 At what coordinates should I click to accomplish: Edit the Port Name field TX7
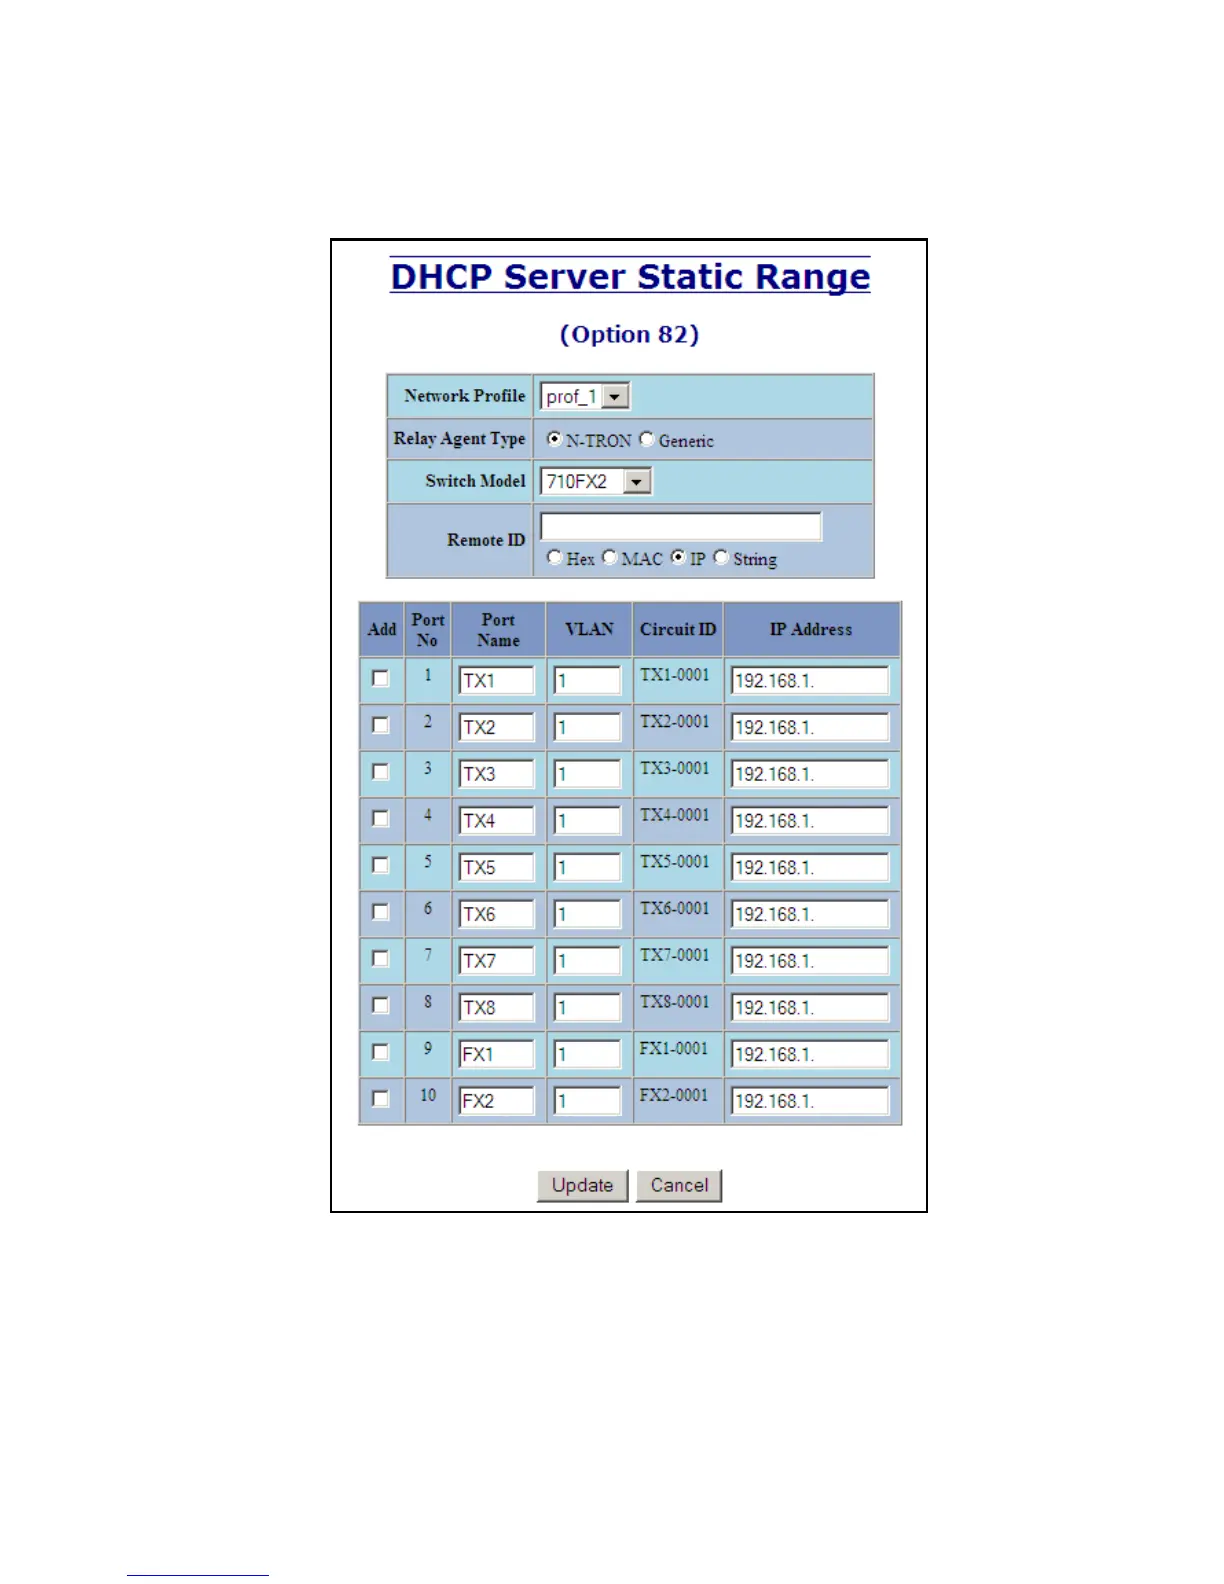tap(497, 961)
